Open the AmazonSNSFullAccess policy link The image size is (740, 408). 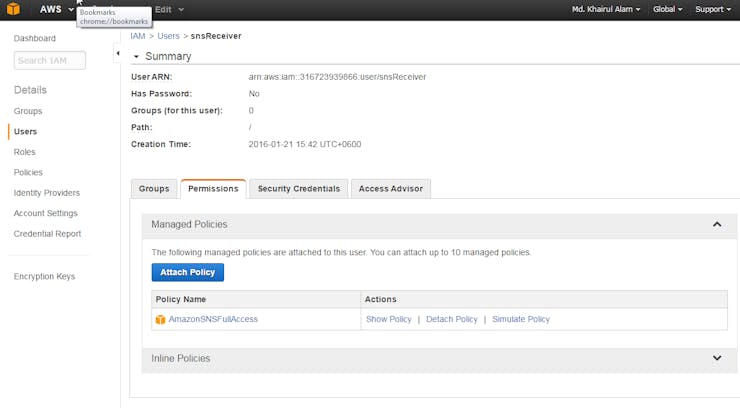(x=213, y=319)
